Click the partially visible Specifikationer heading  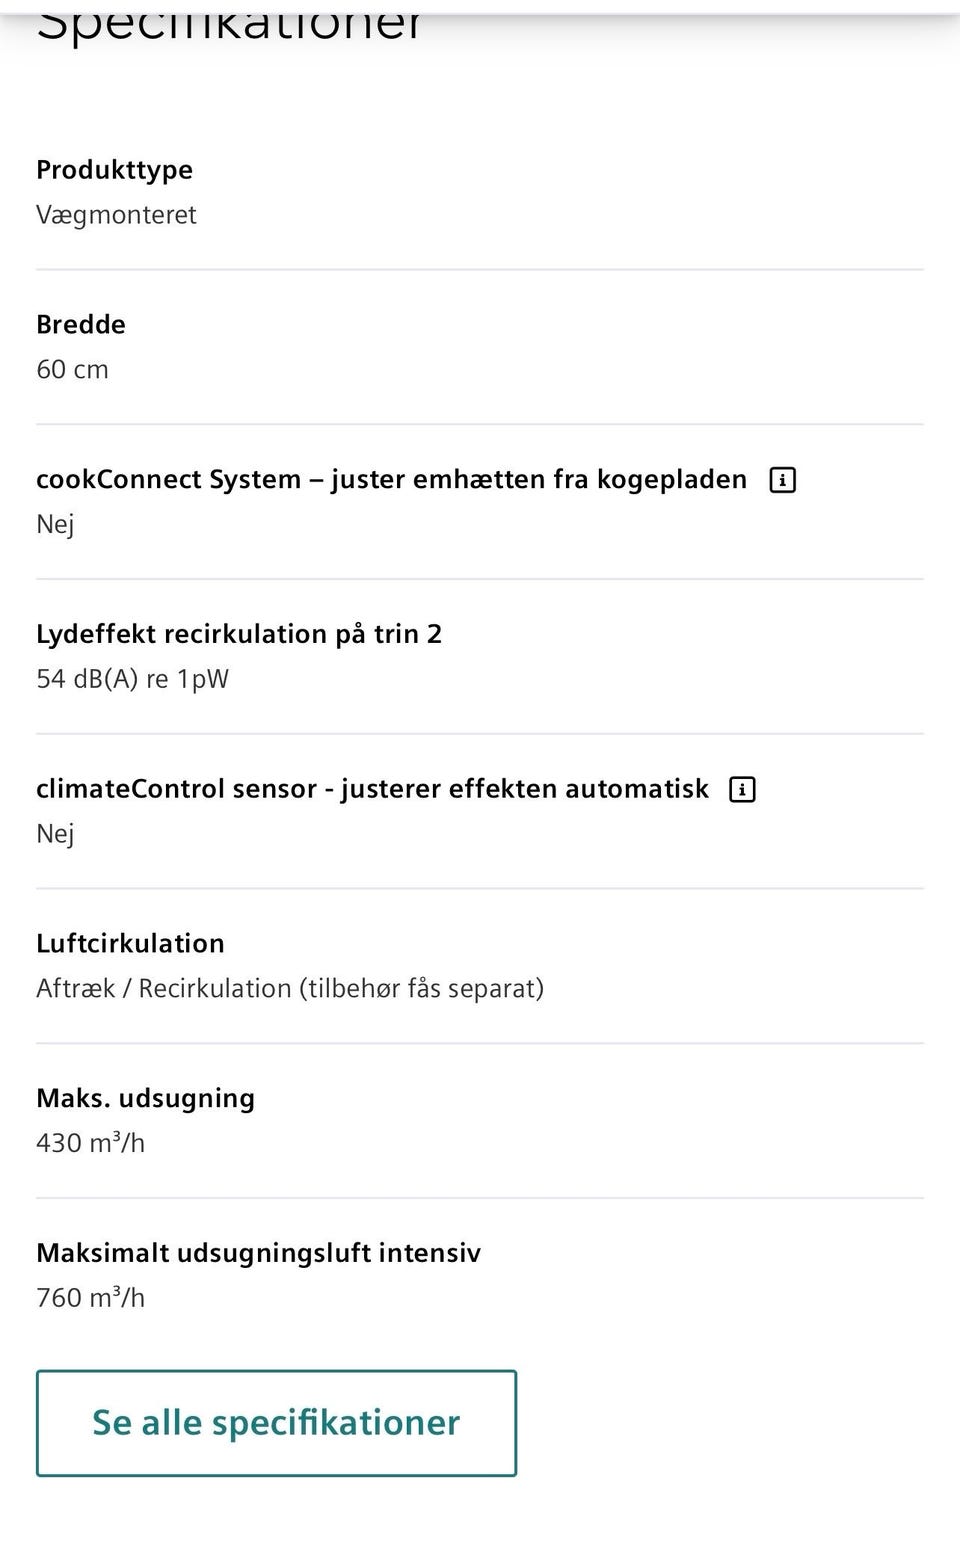229,24
